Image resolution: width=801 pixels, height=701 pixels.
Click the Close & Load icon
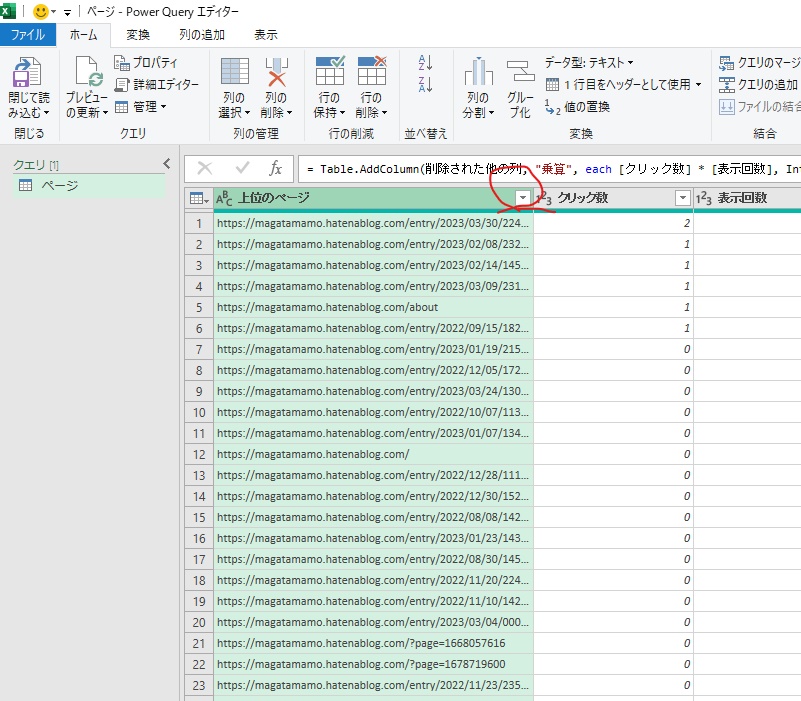[27, 72]
